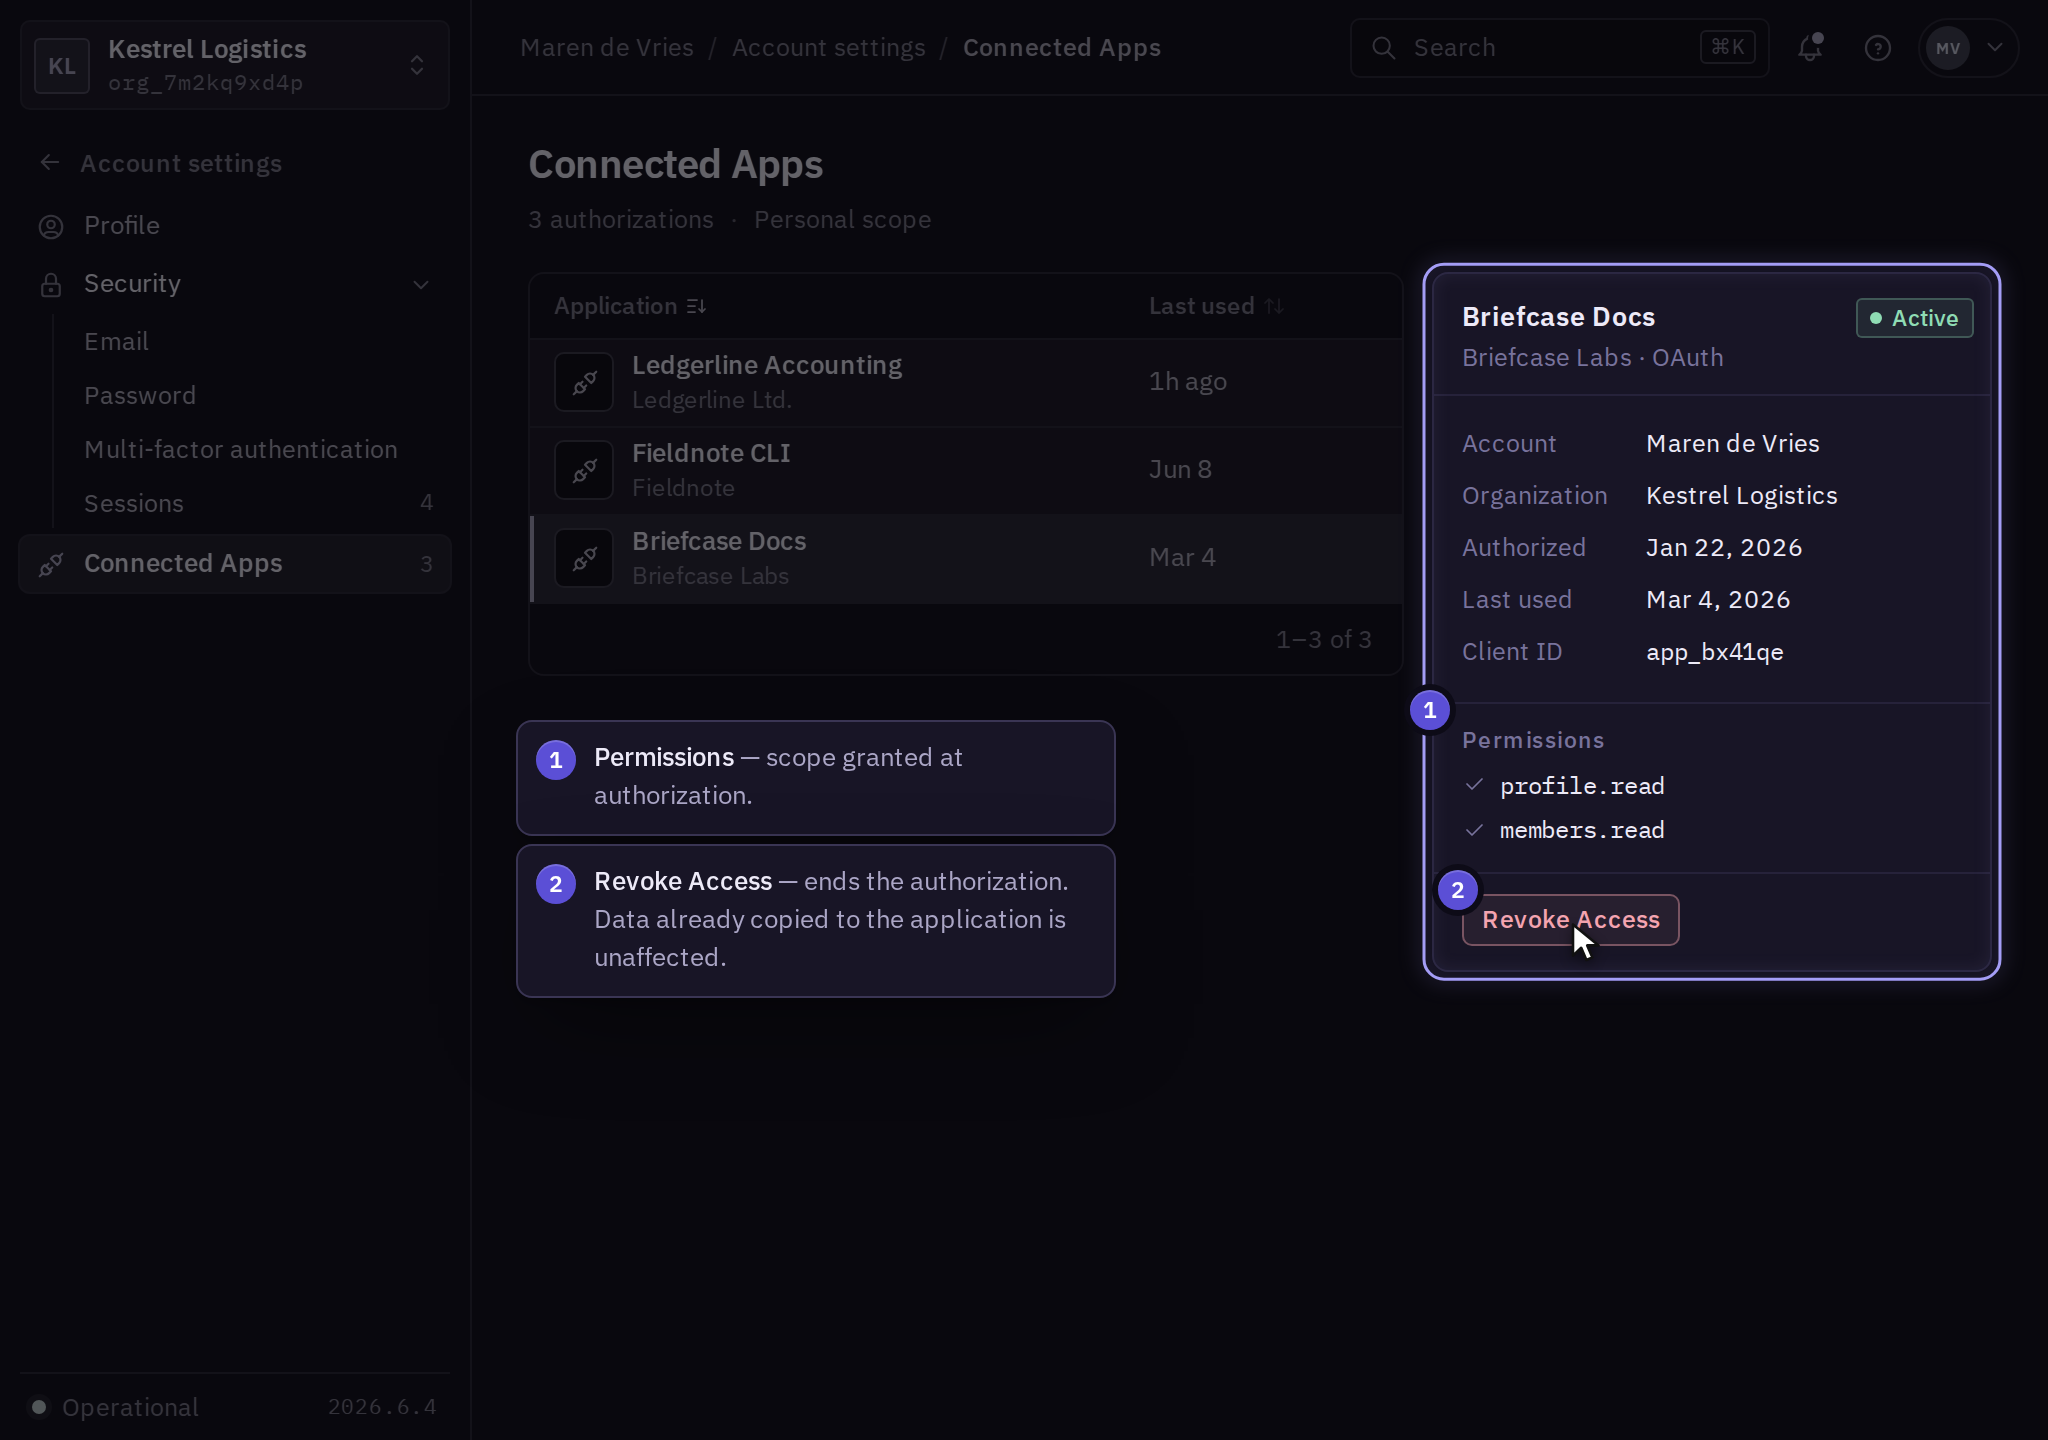The height and width of the screenshot is (1440, 2048).
Task: Open Multi-factor authentication settings
Action: pos(241,450)
